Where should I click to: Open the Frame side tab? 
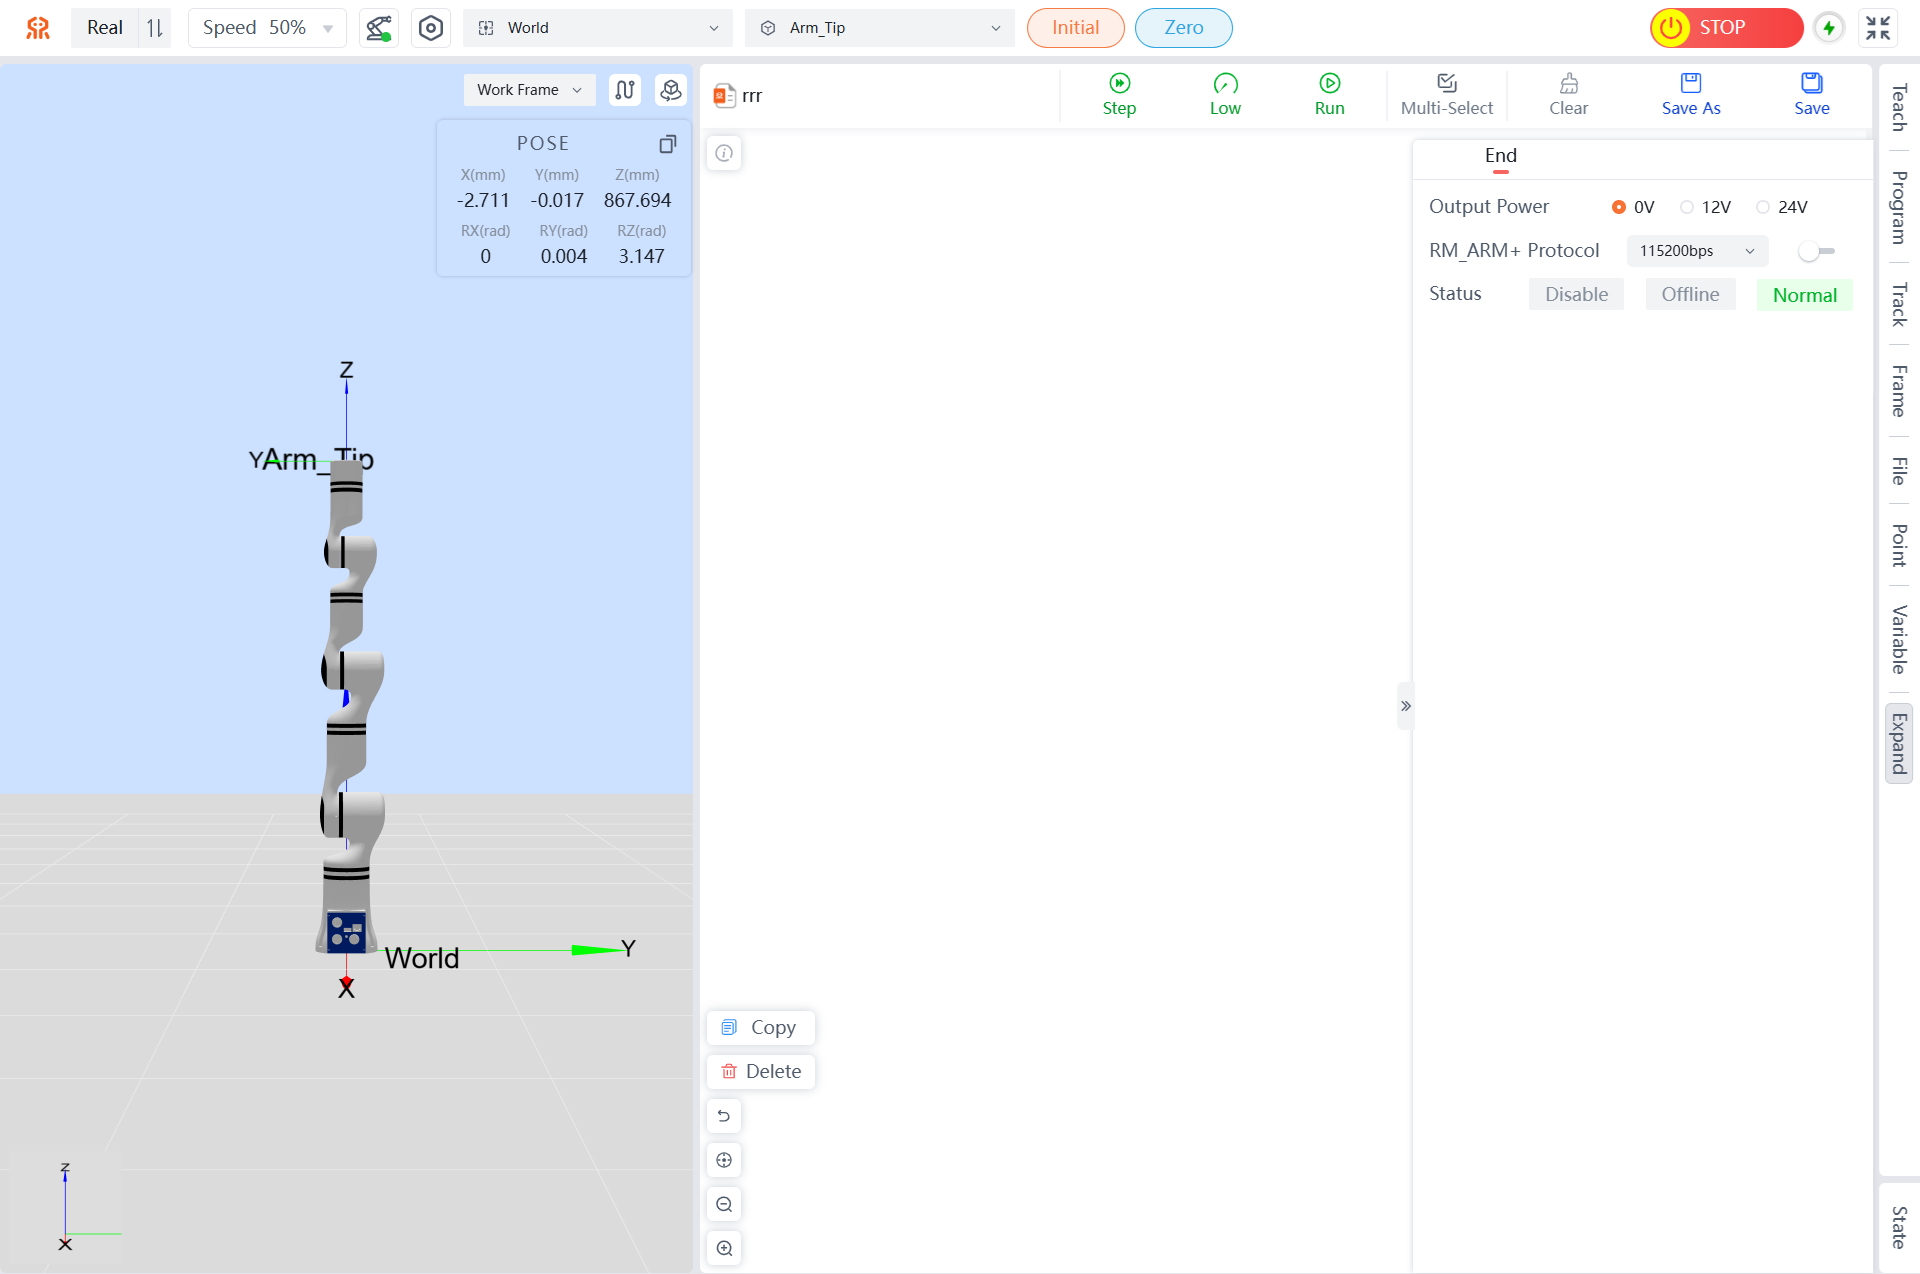tap(1898, 391)
